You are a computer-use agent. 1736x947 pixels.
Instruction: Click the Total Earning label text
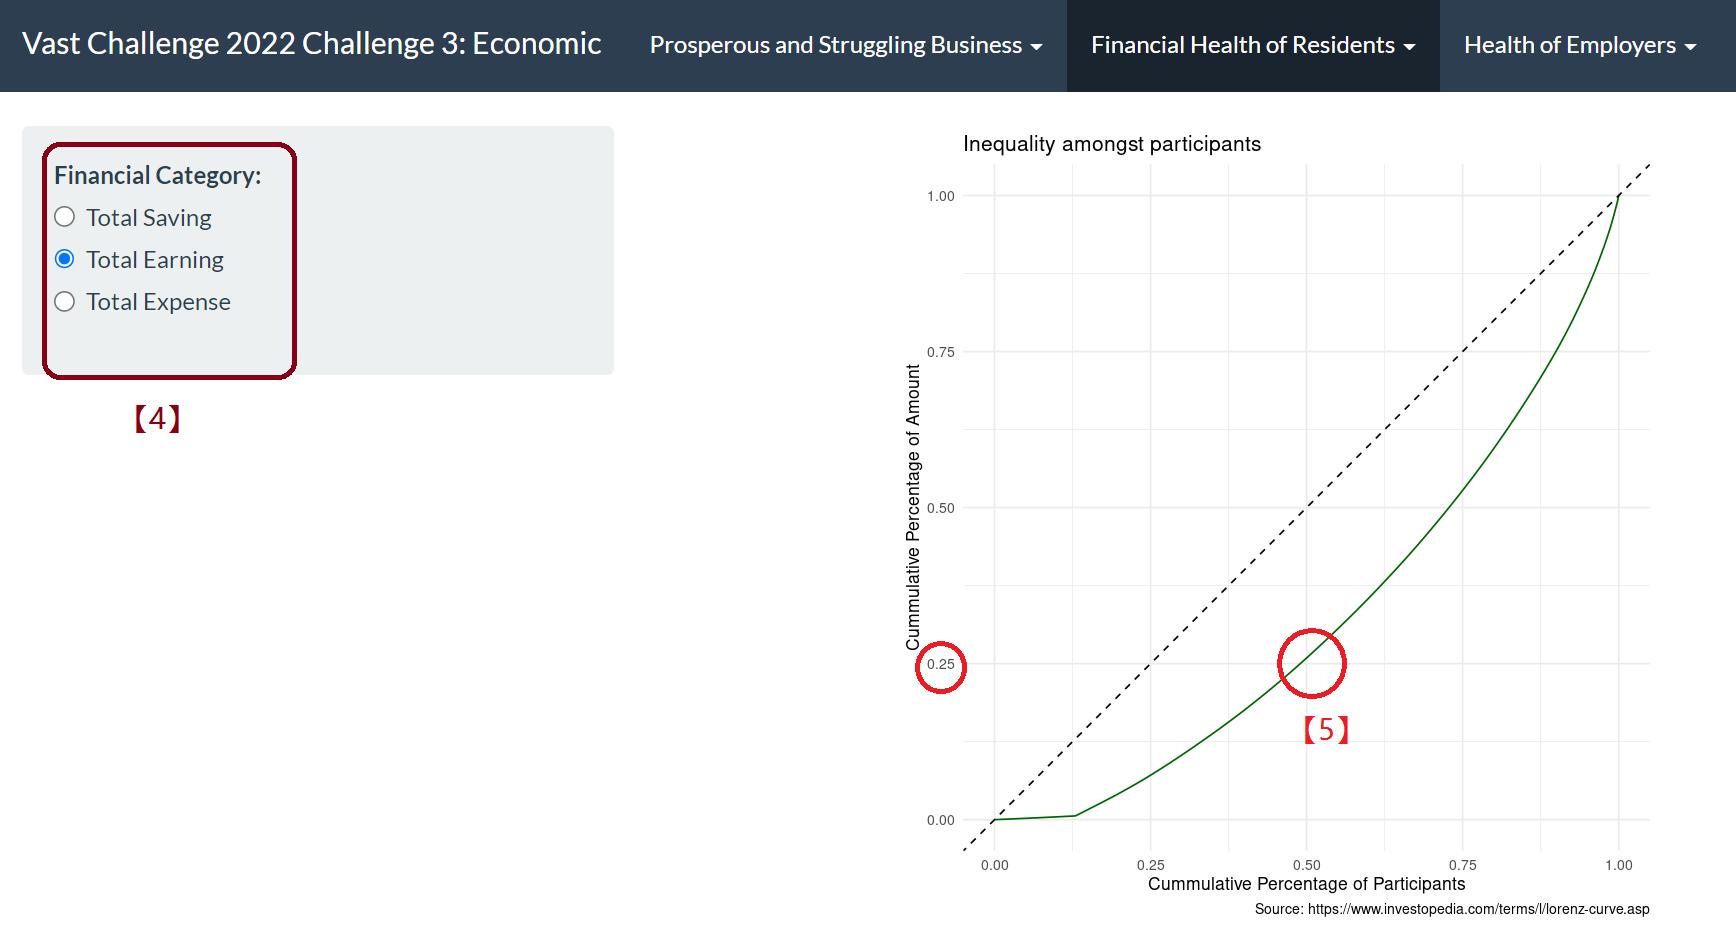coord(155,260)
